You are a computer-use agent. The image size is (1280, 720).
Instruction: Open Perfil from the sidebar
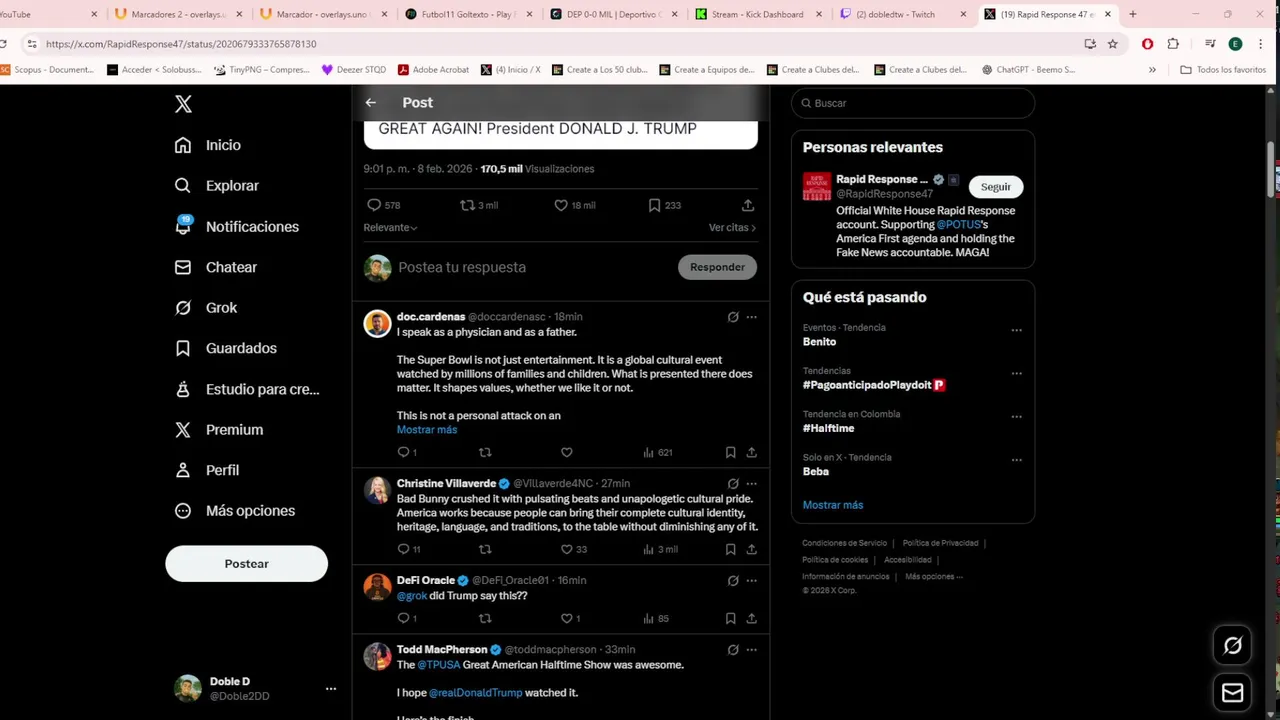[x=207, y=470]
